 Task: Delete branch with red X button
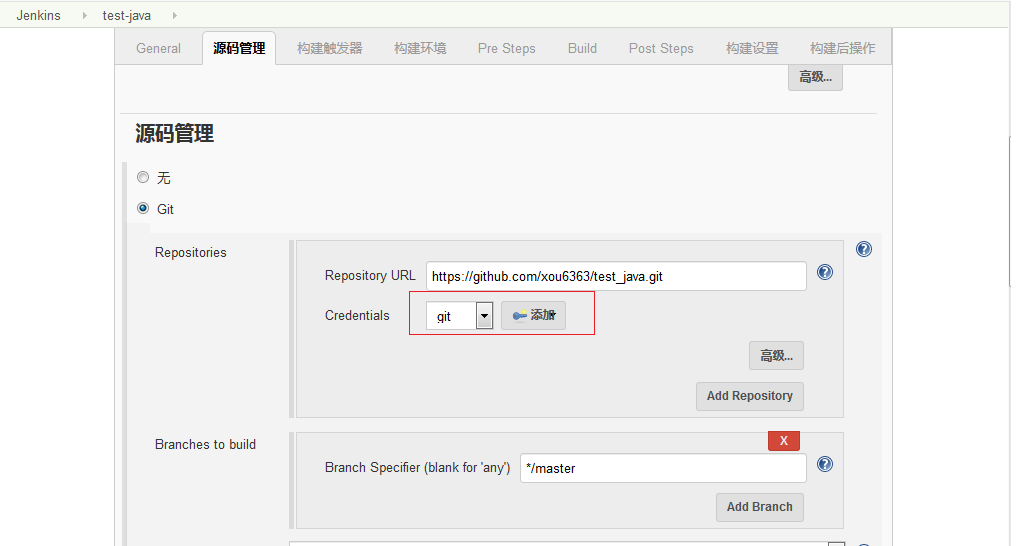pos(784,441)
